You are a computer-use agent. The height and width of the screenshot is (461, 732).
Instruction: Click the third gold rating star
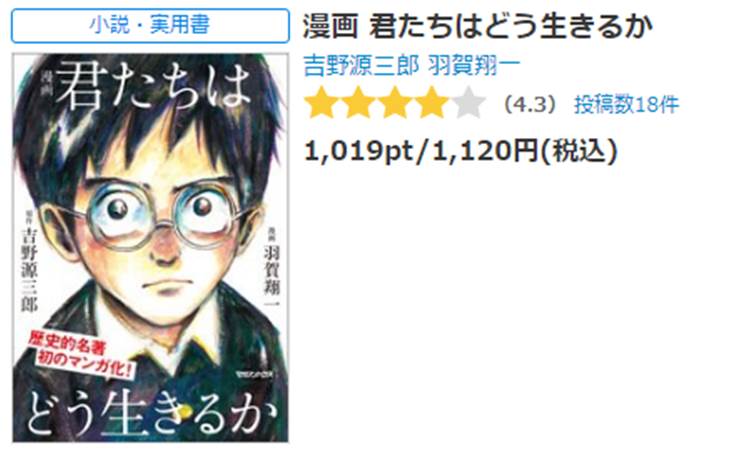pyautogui.click(x=395, y=102)
